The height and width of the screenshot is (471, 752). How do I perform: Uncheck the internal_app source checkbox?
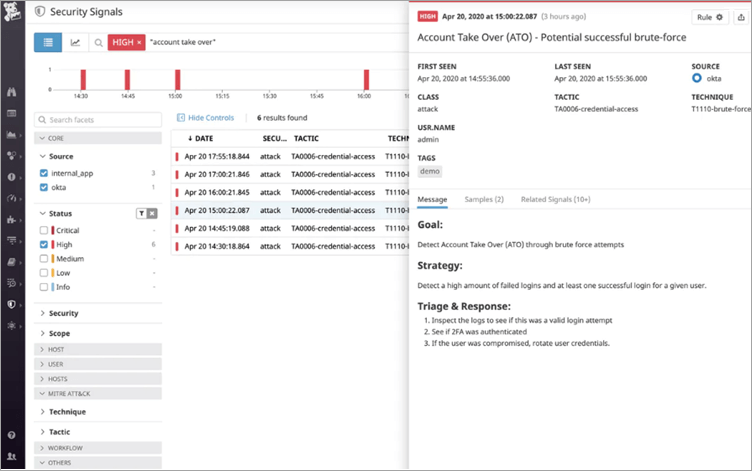(43, 173)
